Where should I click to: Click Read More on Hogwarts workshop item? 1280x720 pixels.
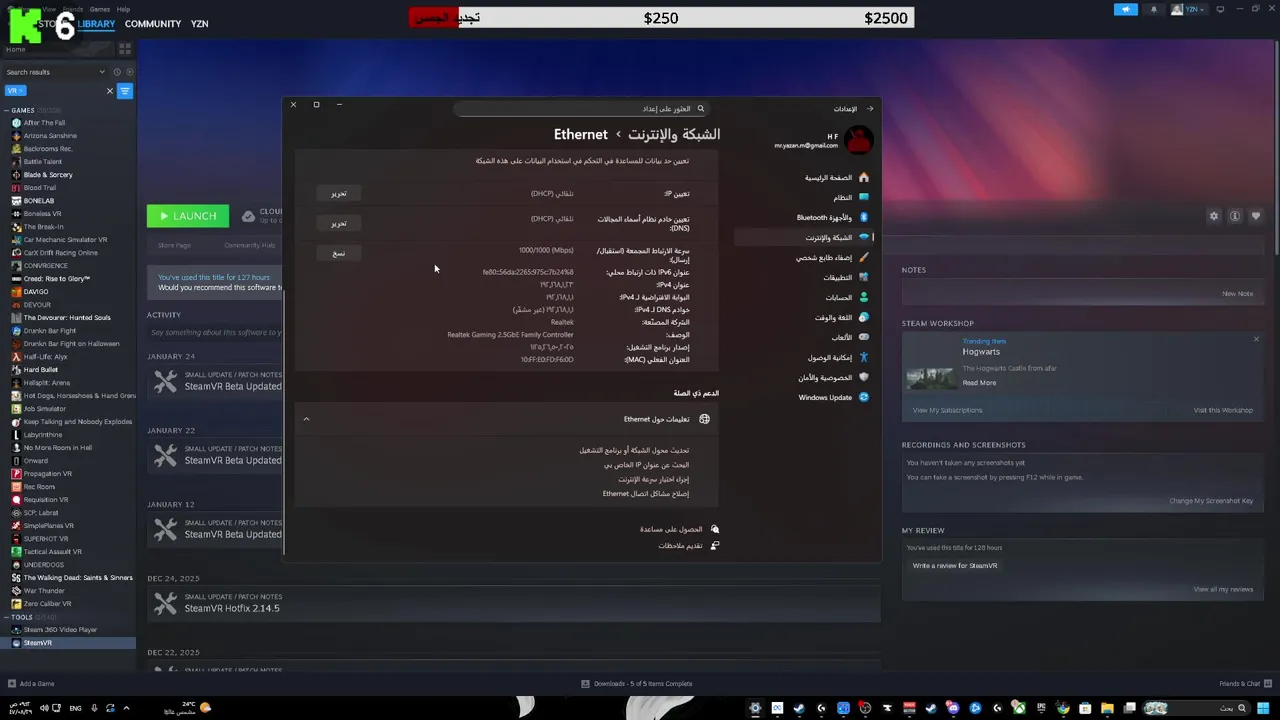pos(979,383)
